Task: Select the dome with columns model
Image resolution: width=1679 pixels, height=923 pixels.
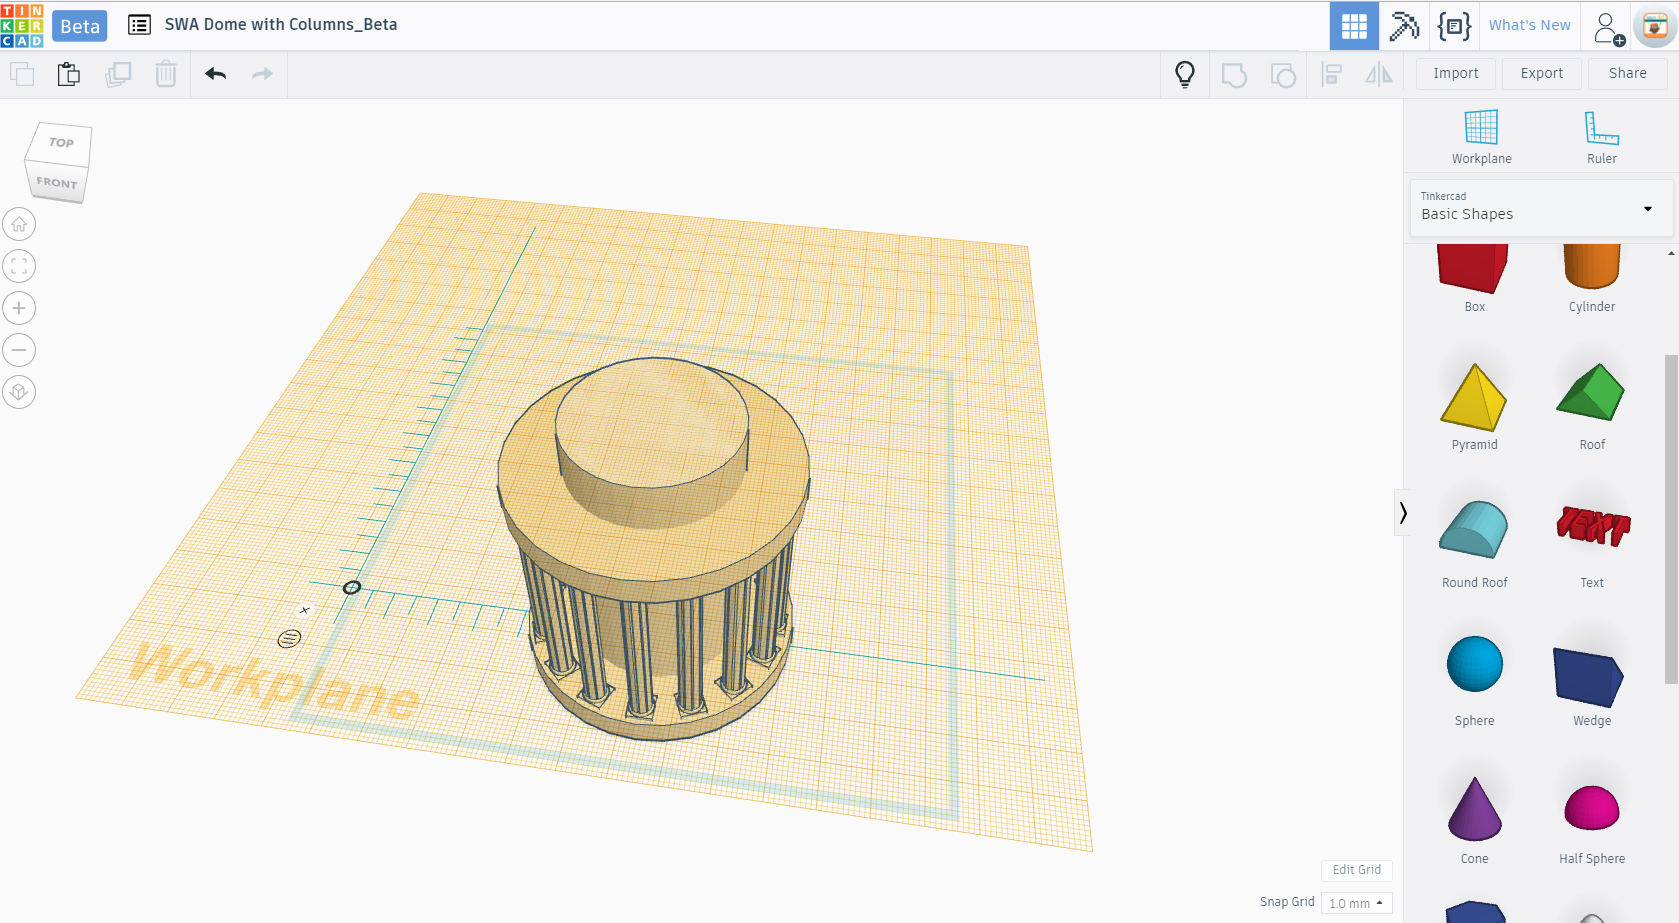Action: click(x=655, y=550)
